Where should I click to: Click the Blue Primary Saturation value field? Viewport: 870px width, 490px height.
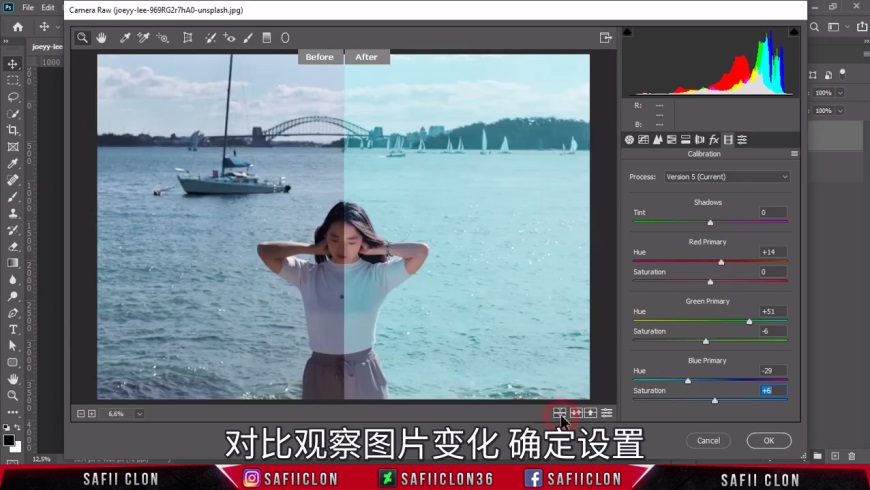pos(773,391)
